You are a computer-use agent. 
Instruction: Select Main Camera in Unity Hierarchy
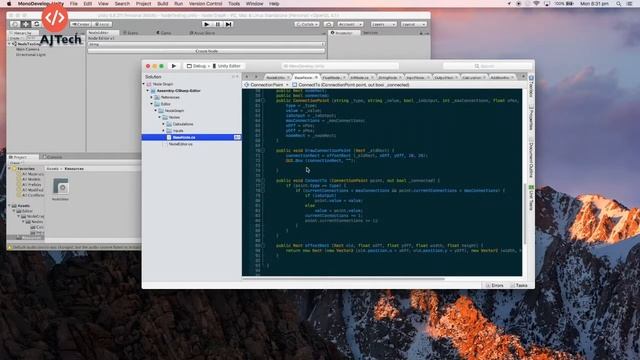click(28, 49)
